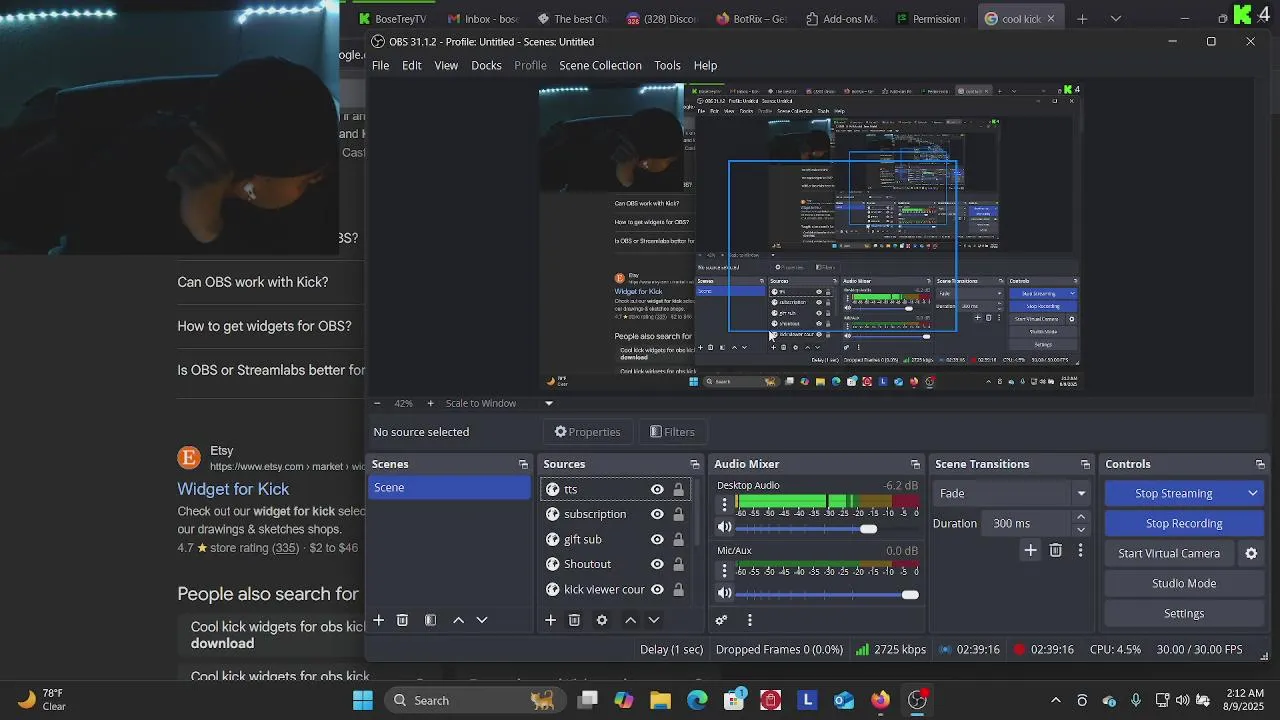
Task: Hide the subscription source eye icon
Action: coord(657,514)
